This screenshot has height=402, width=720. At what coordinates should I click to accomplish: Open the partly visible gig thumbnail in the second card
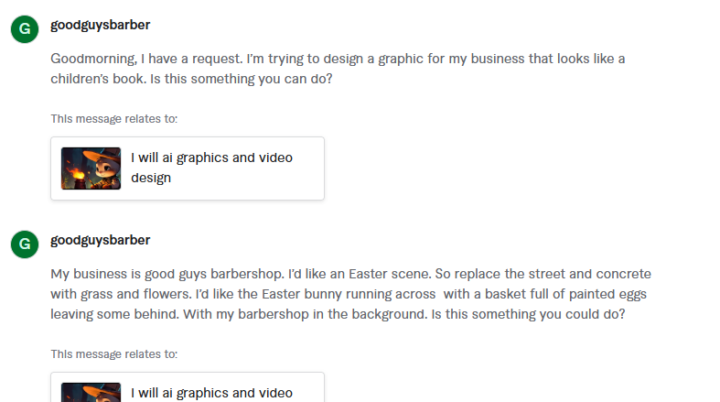91,392
